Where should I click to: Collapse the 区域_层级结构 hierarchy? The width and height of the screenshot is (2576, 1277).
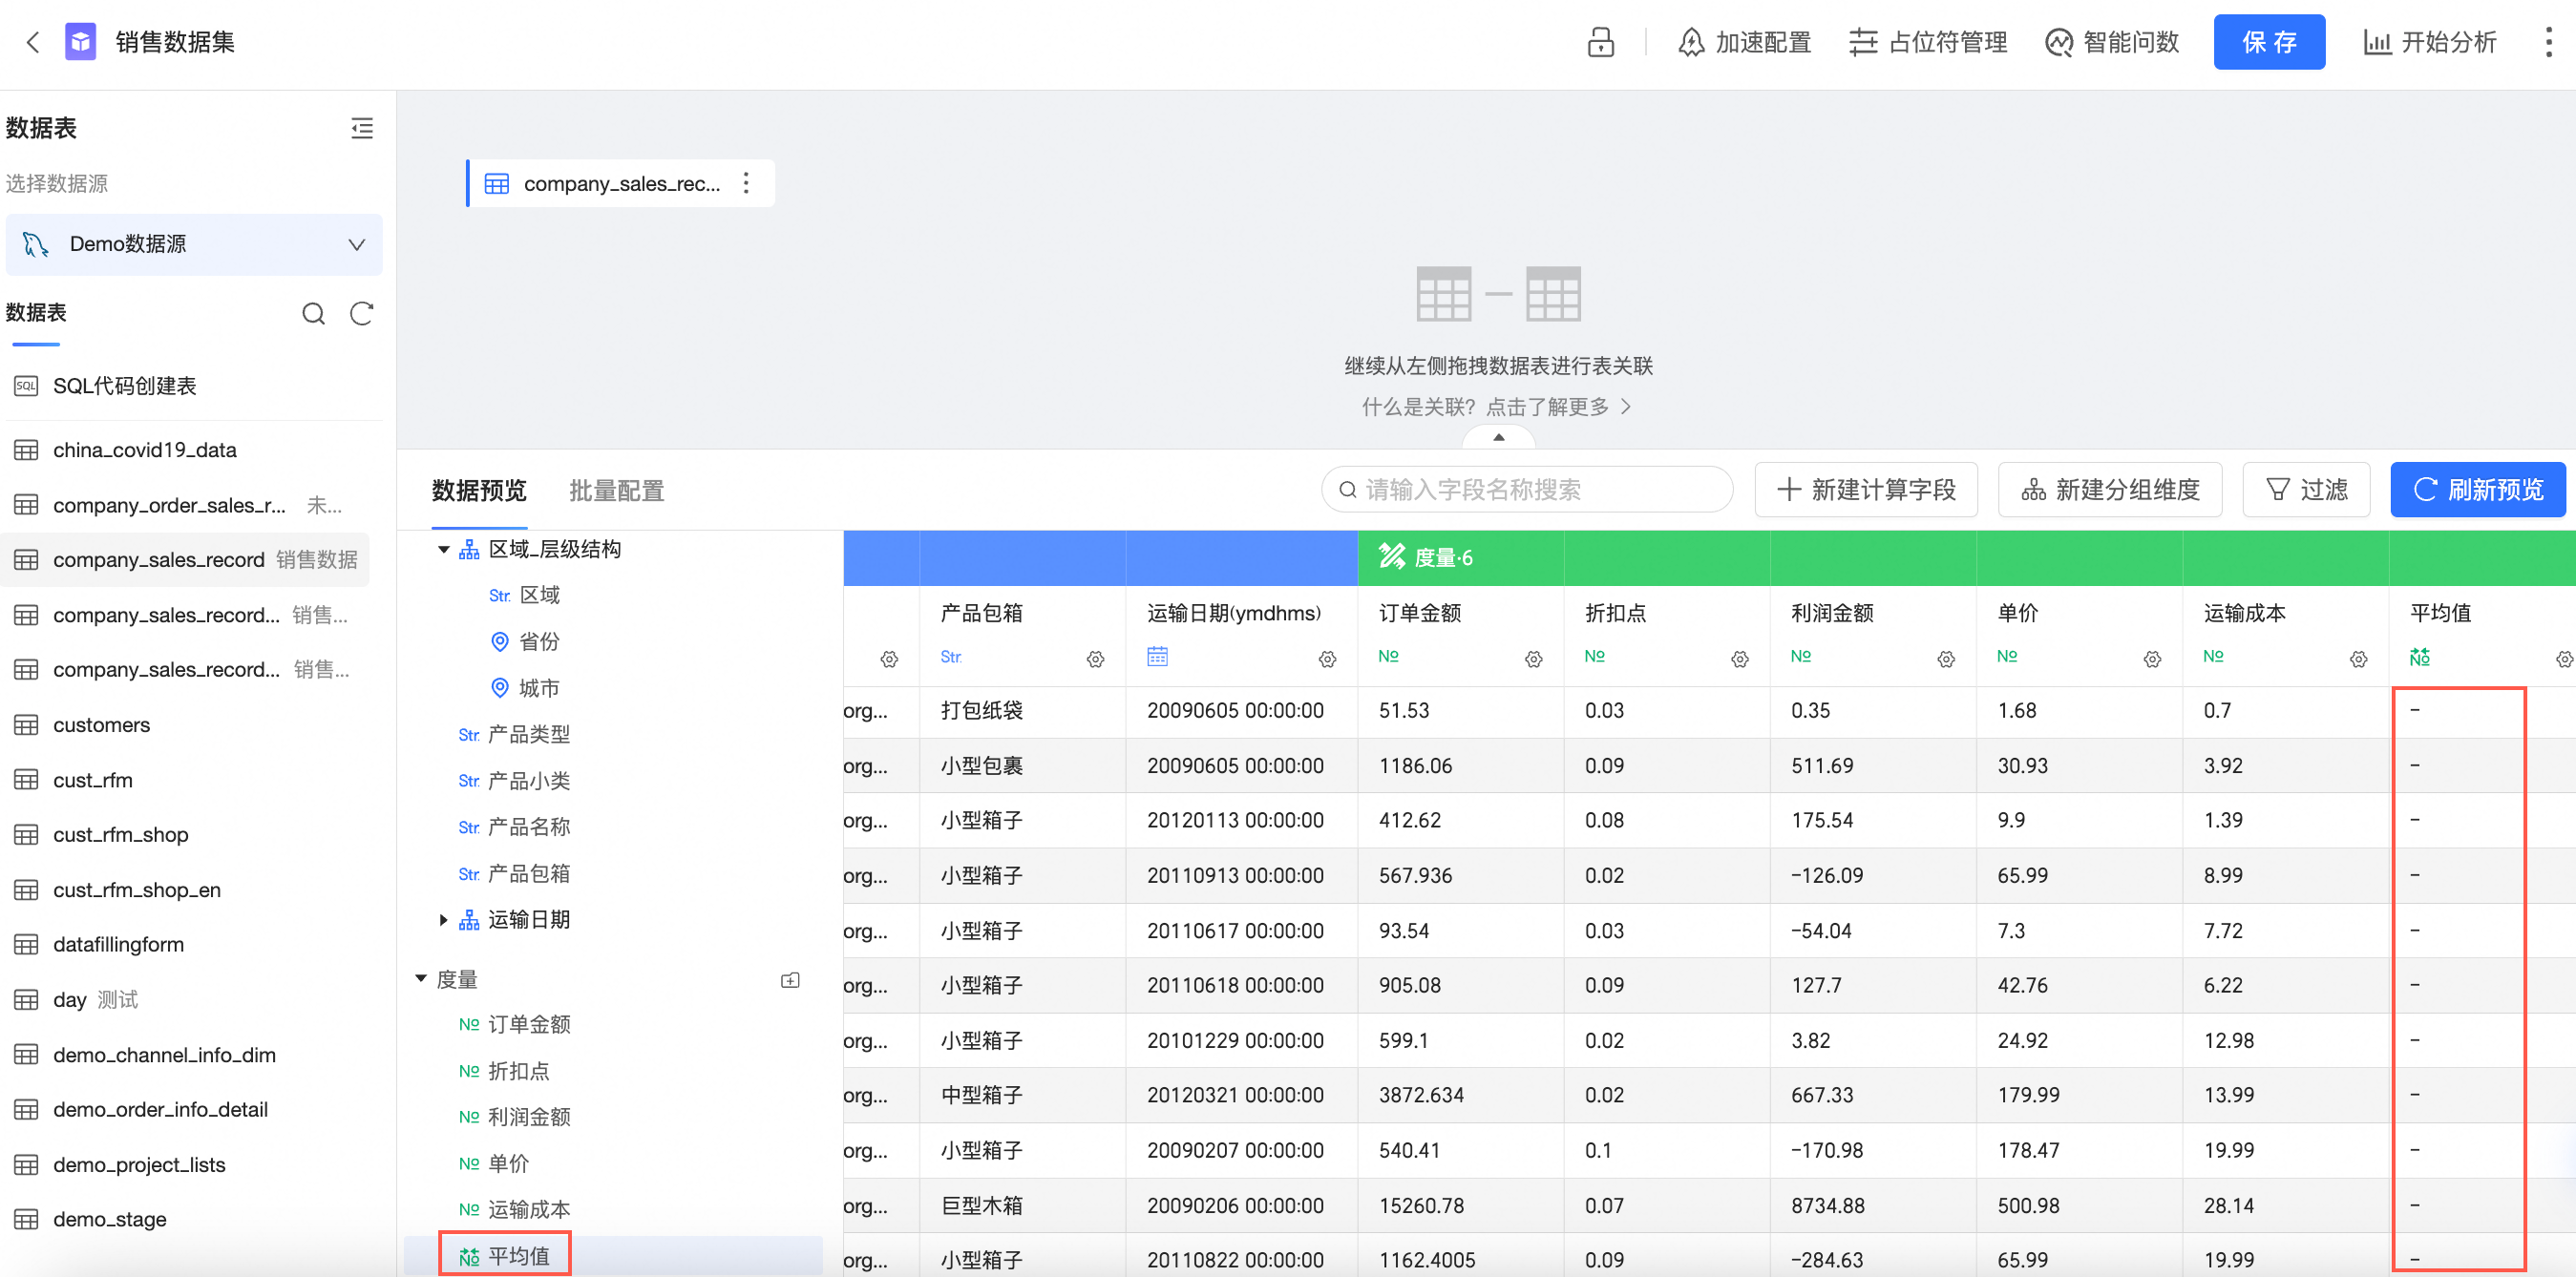click(x=443, y=550)
